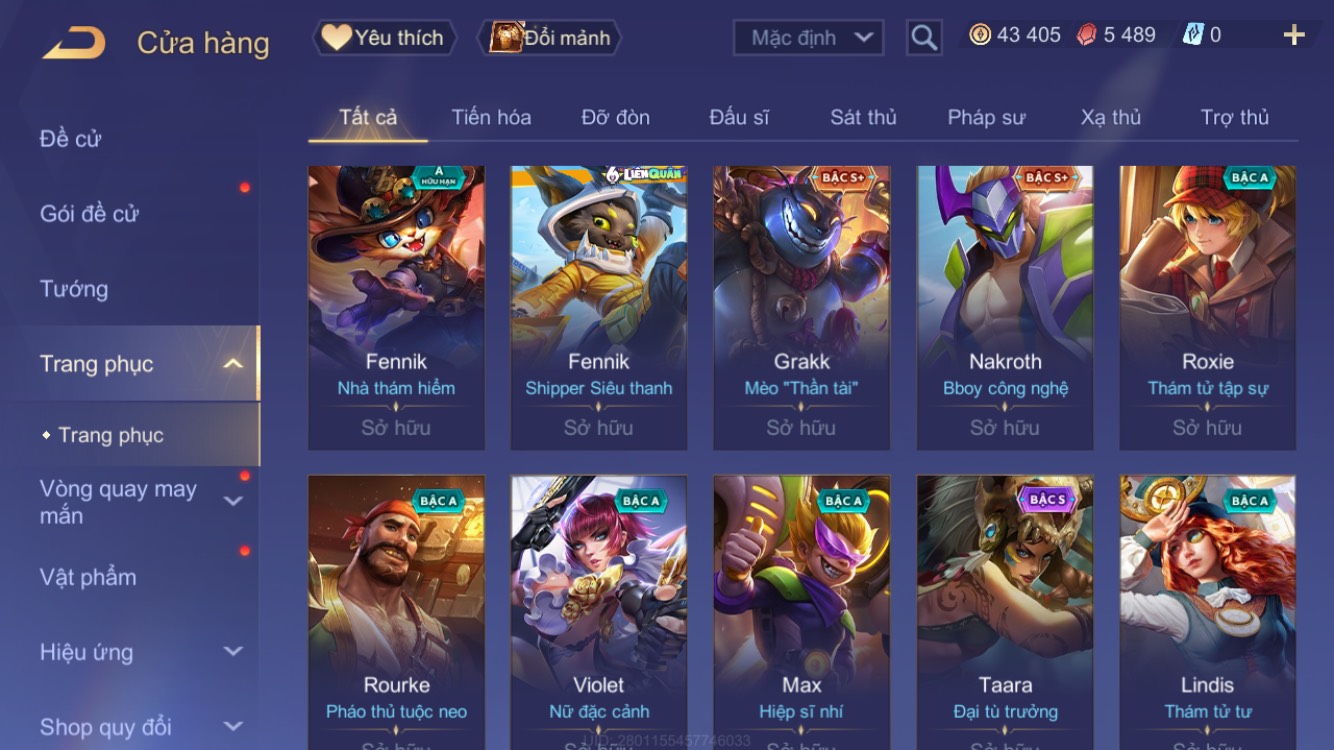Click the gold coin icon showing 43 405
Screen dimensions: 1334x750
(x=980, y=35)
